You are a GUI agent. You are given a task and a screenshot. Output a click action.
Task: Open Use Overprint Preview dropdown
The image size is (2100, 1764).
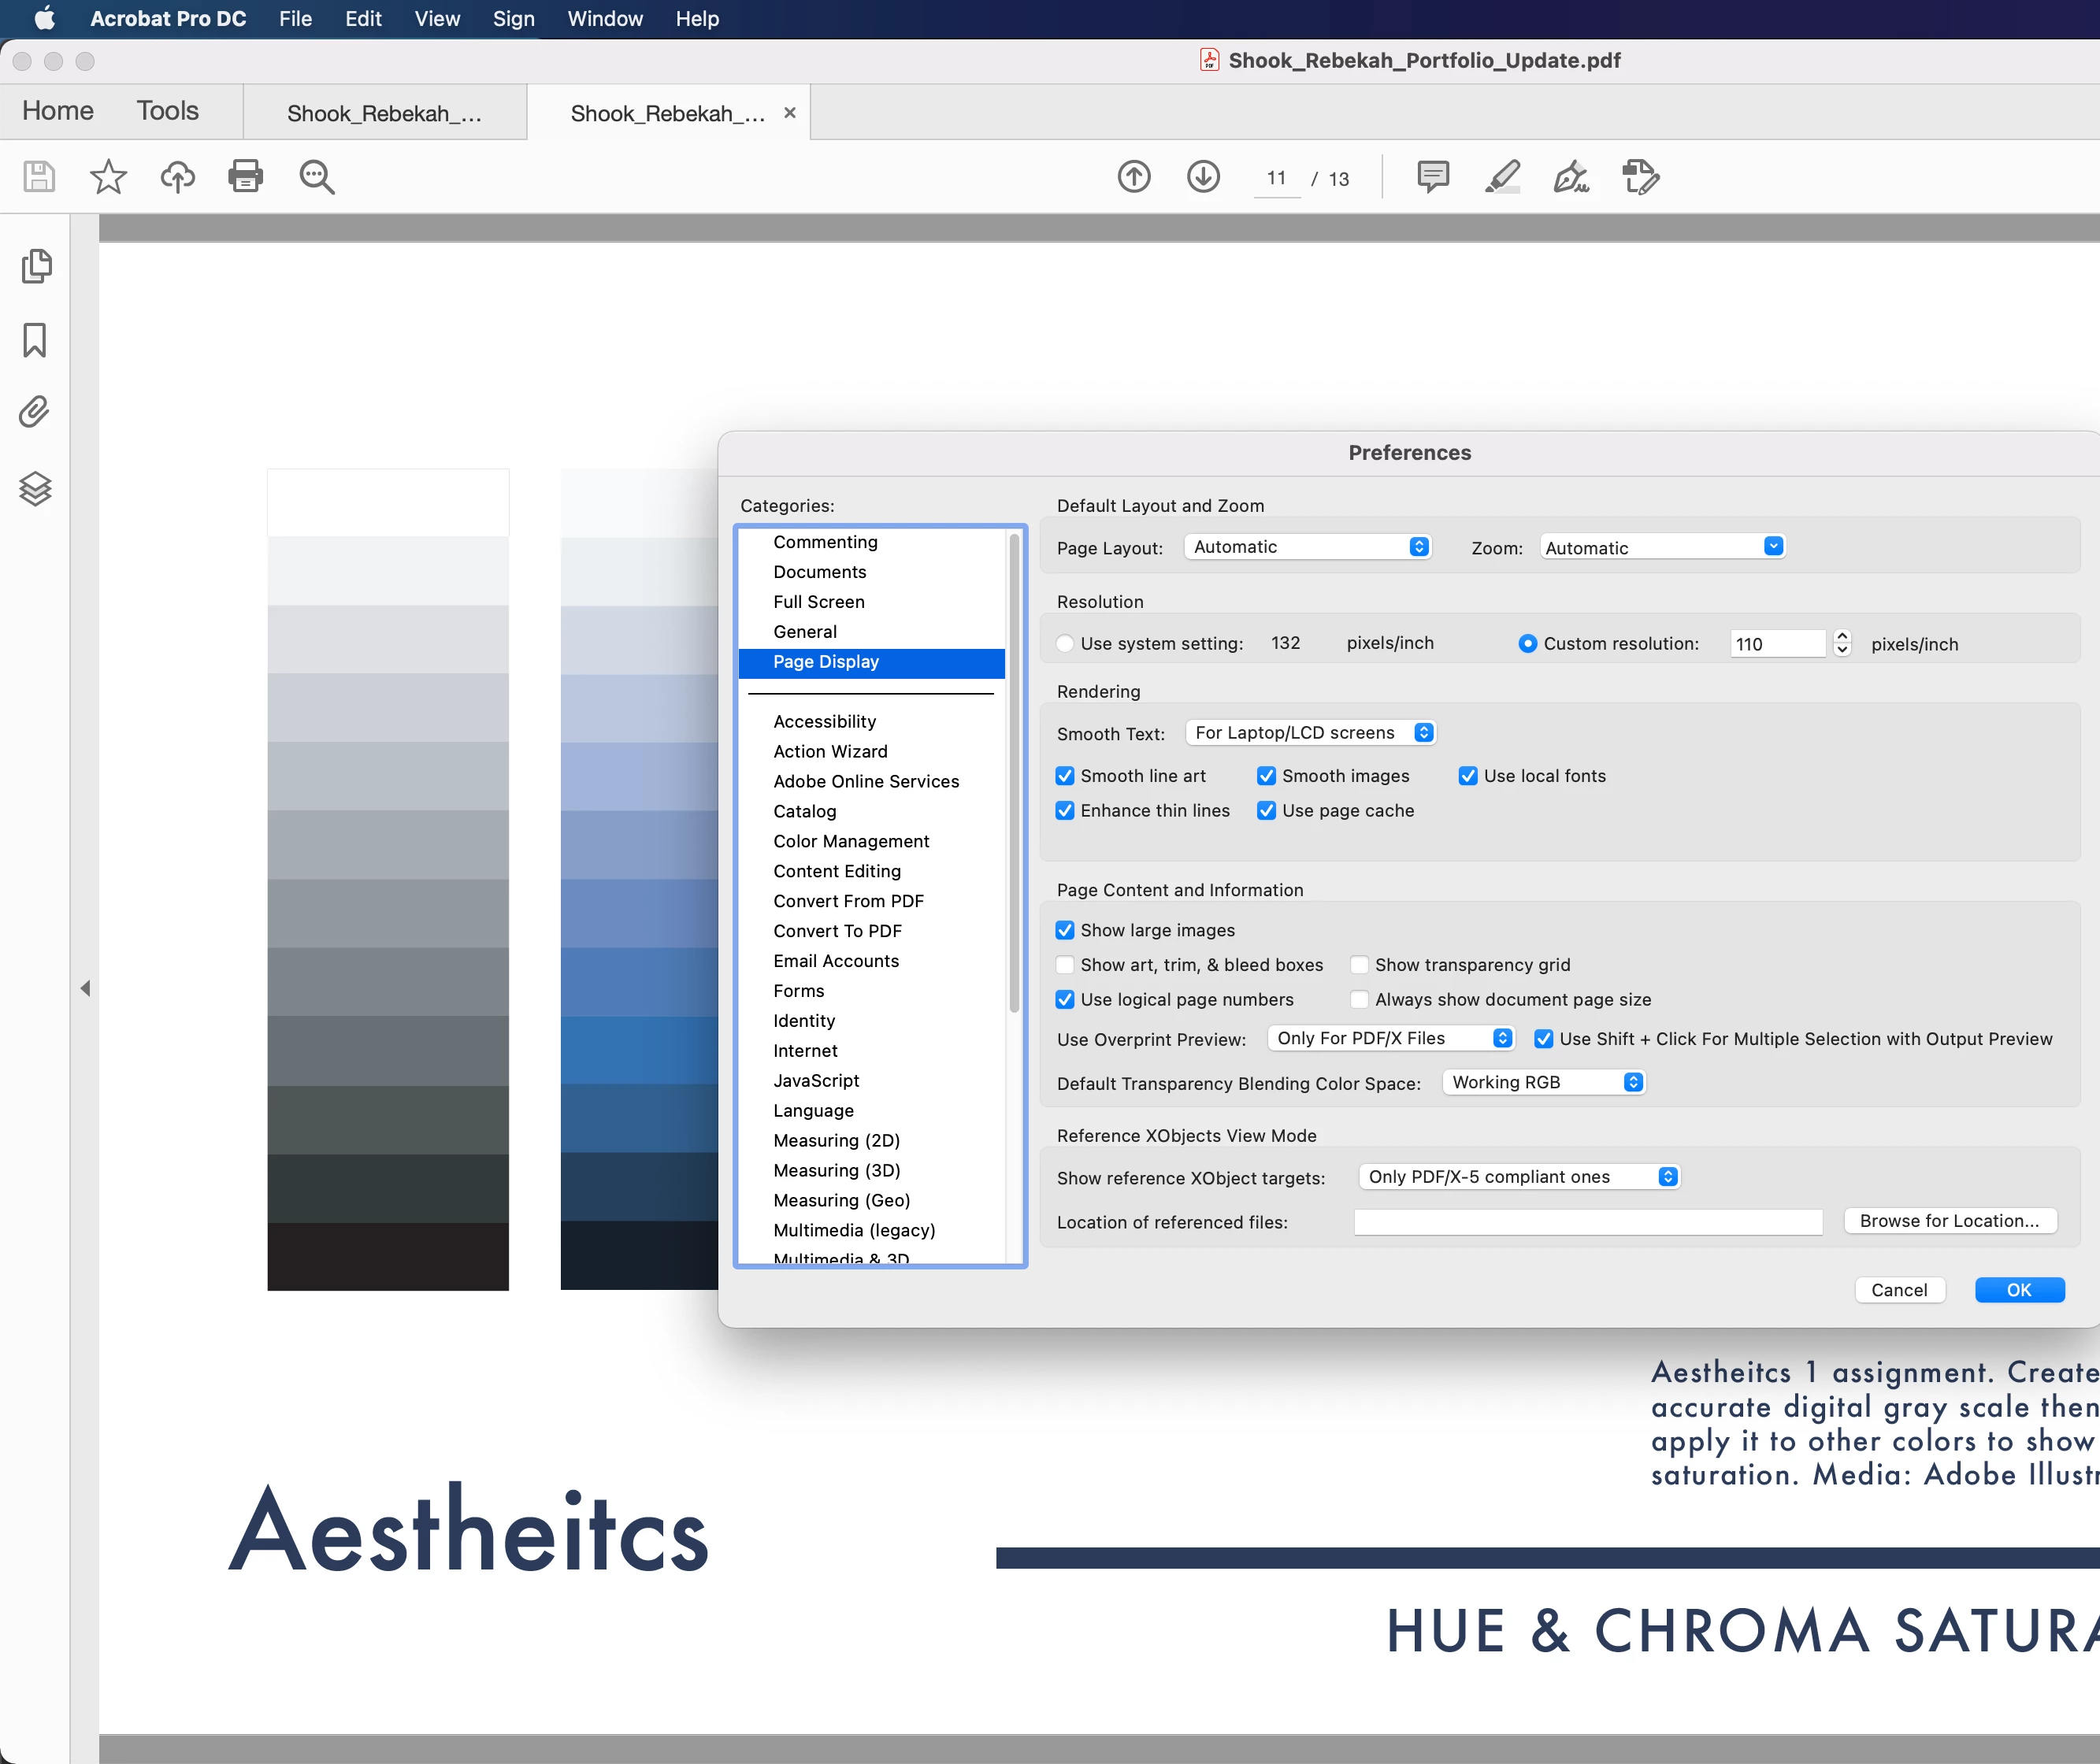click(x=1389, y=1039)
